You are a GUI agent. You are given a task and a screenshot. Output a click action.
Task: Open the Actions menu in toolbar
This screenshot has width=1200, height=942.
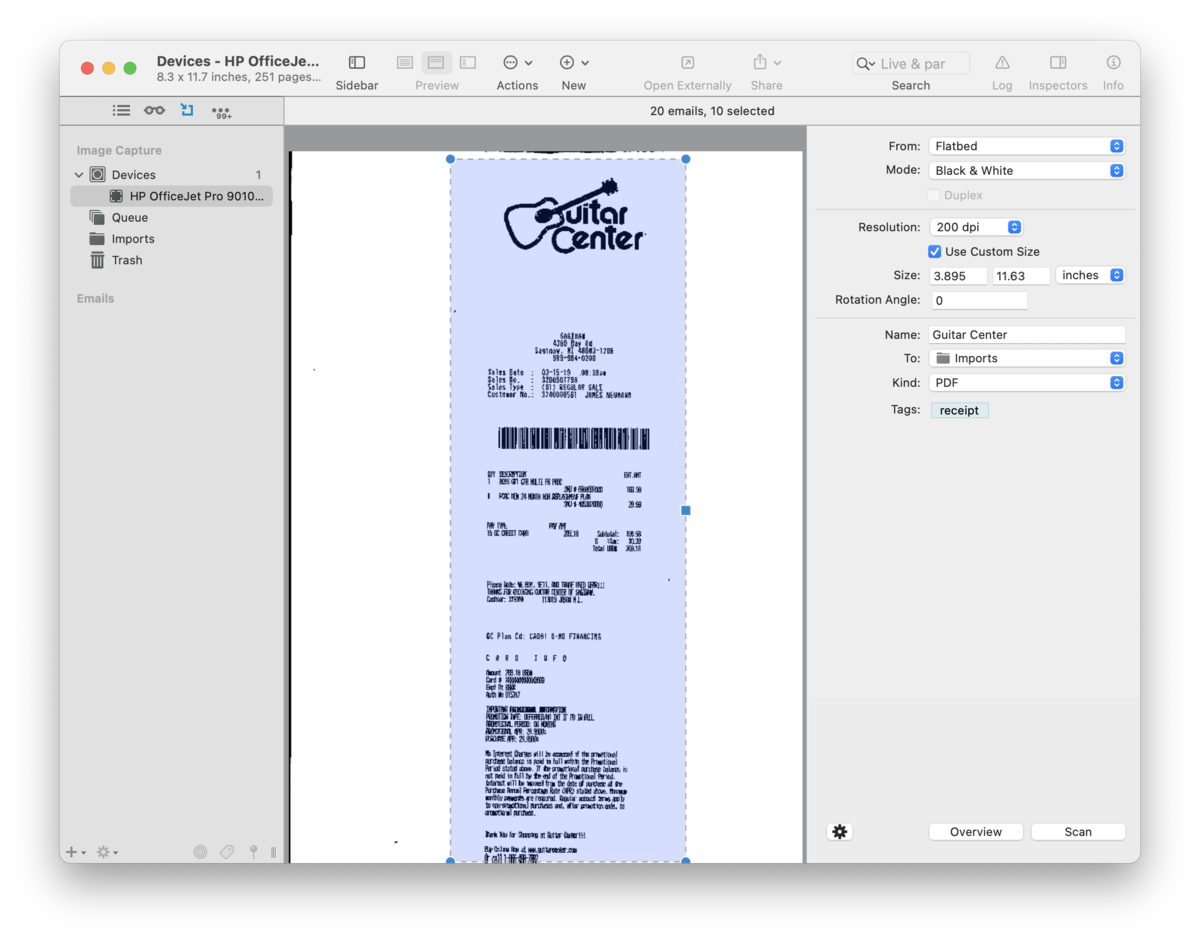(x=517, y=63)
